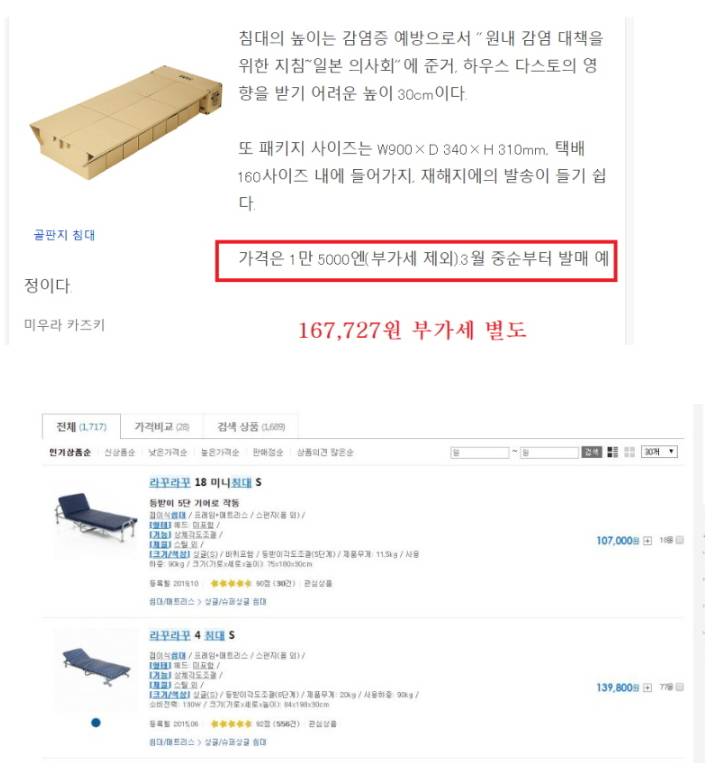Viewport: 713px width, 769px height.
Task: Open 라꾸라꾸 4 침대 S product title
Action: pos(192,635)
